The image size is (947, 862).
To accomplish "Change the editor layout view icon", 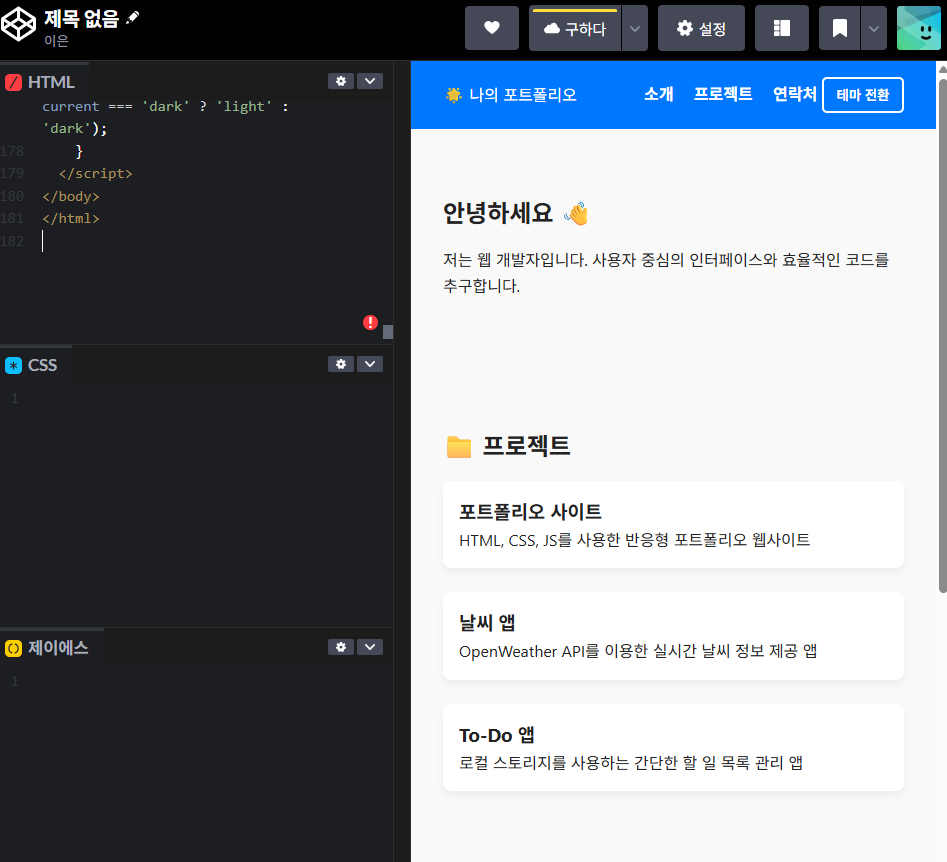I will point(782,28).
